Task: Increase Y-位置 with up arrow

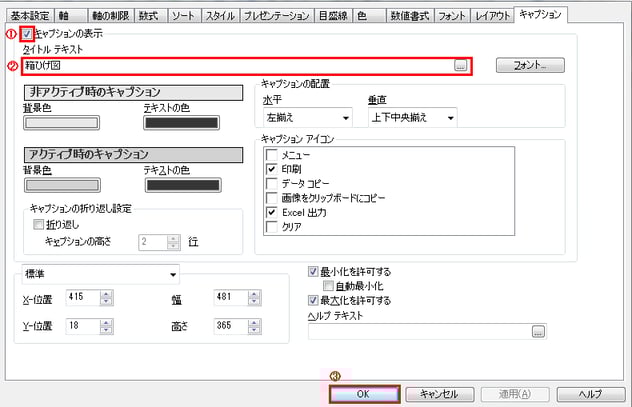Action: click(x=106, y=323)
